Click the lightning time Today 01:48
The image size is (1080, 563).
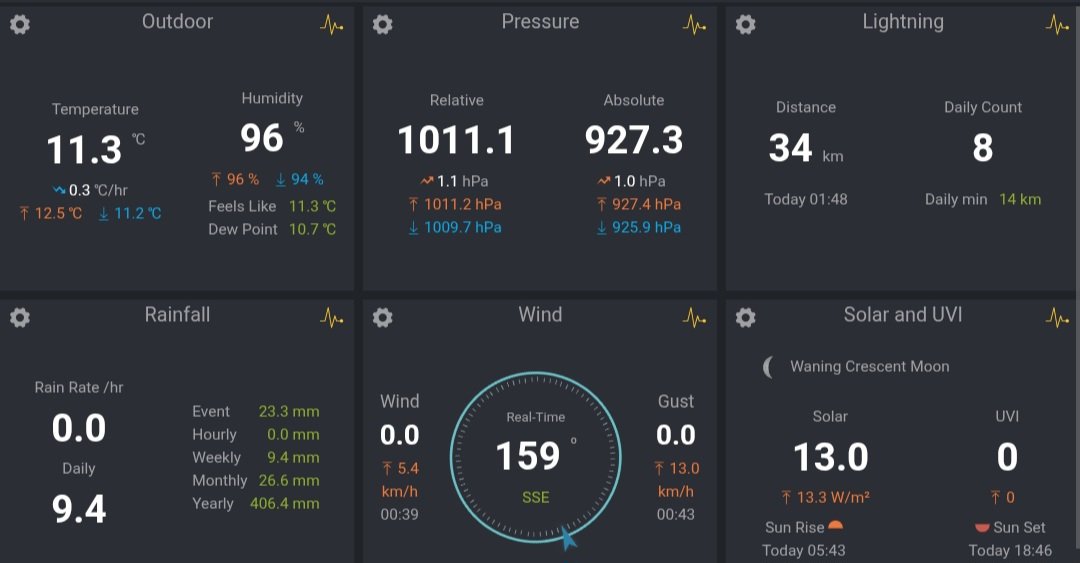[x=806, y=199]
